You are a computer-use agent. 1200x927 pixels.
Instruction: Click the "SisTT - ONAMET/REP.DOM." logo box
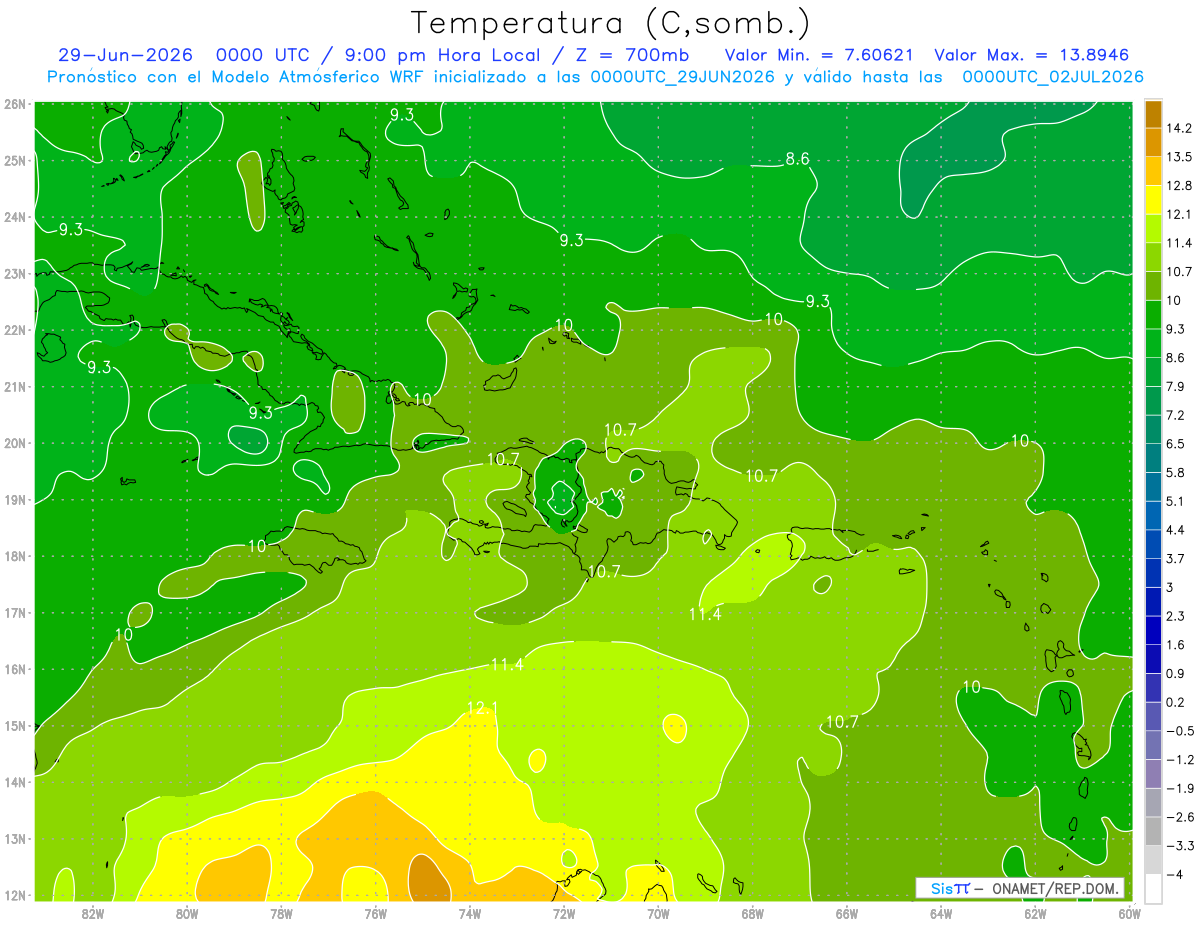coord(1019,888)
